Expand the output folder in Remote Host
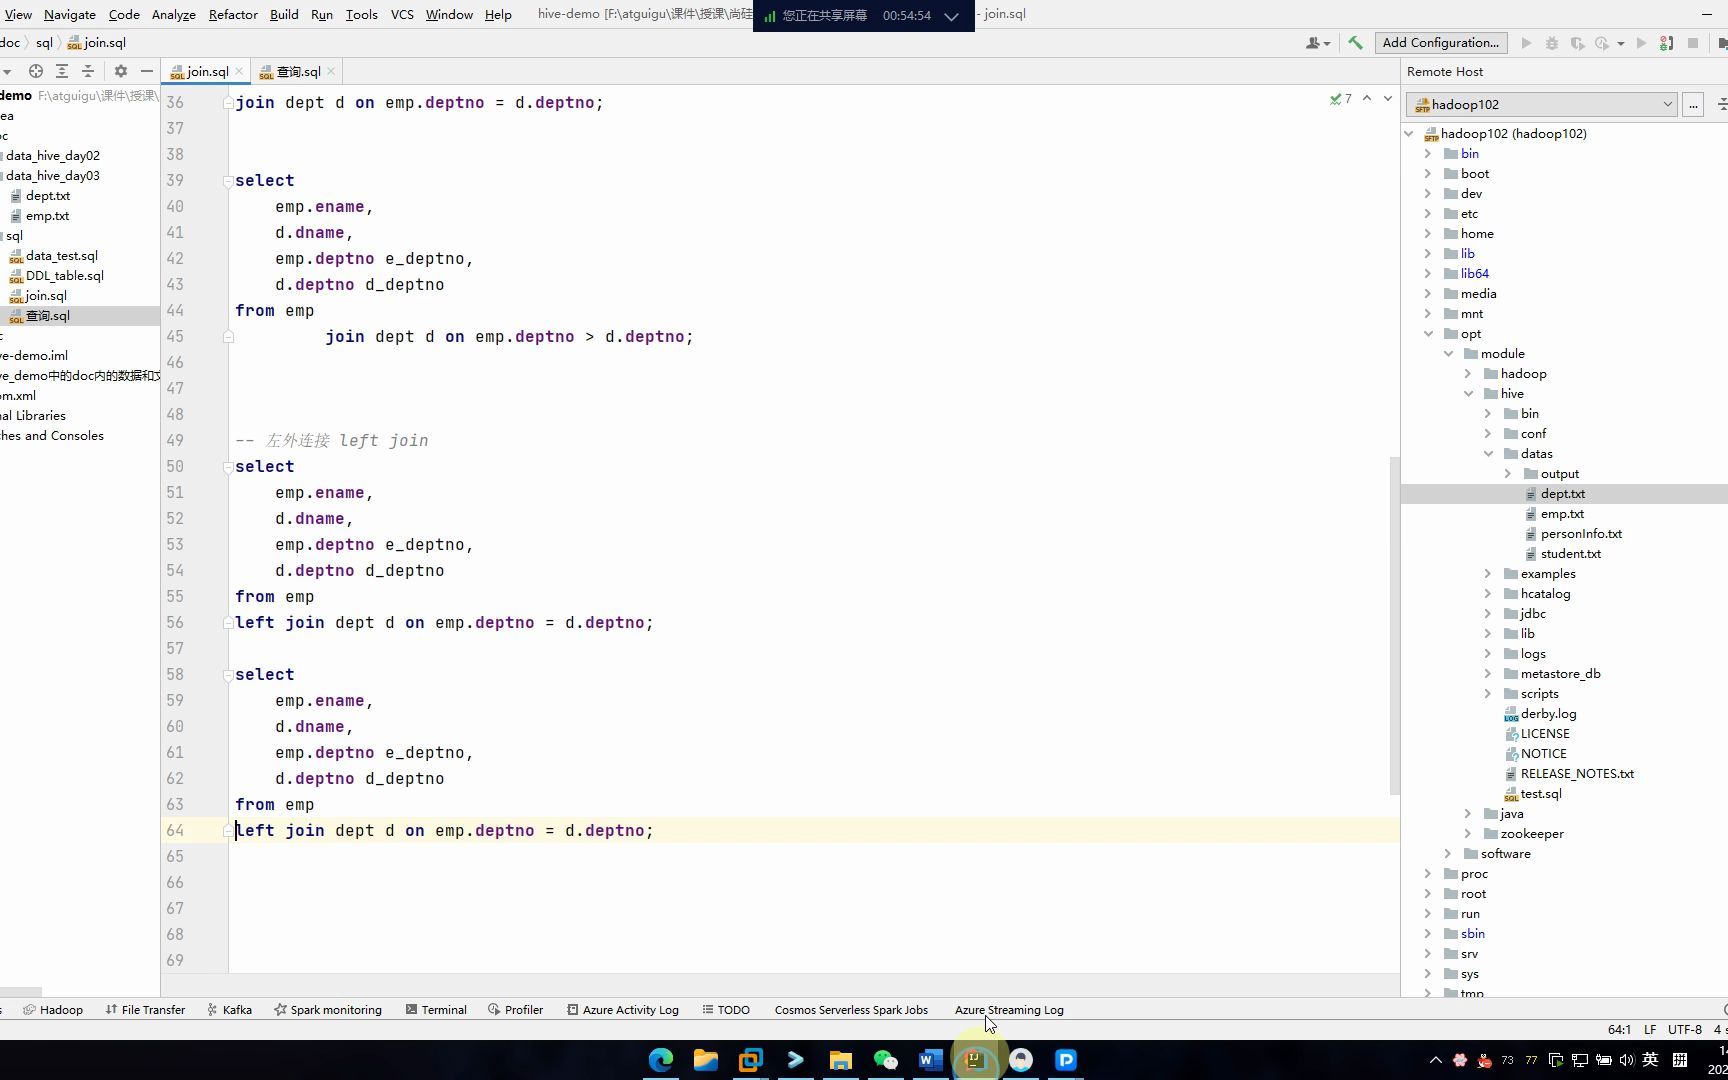The image size is (1728, 1080). pyautogui.click(x=1508, y=474)
